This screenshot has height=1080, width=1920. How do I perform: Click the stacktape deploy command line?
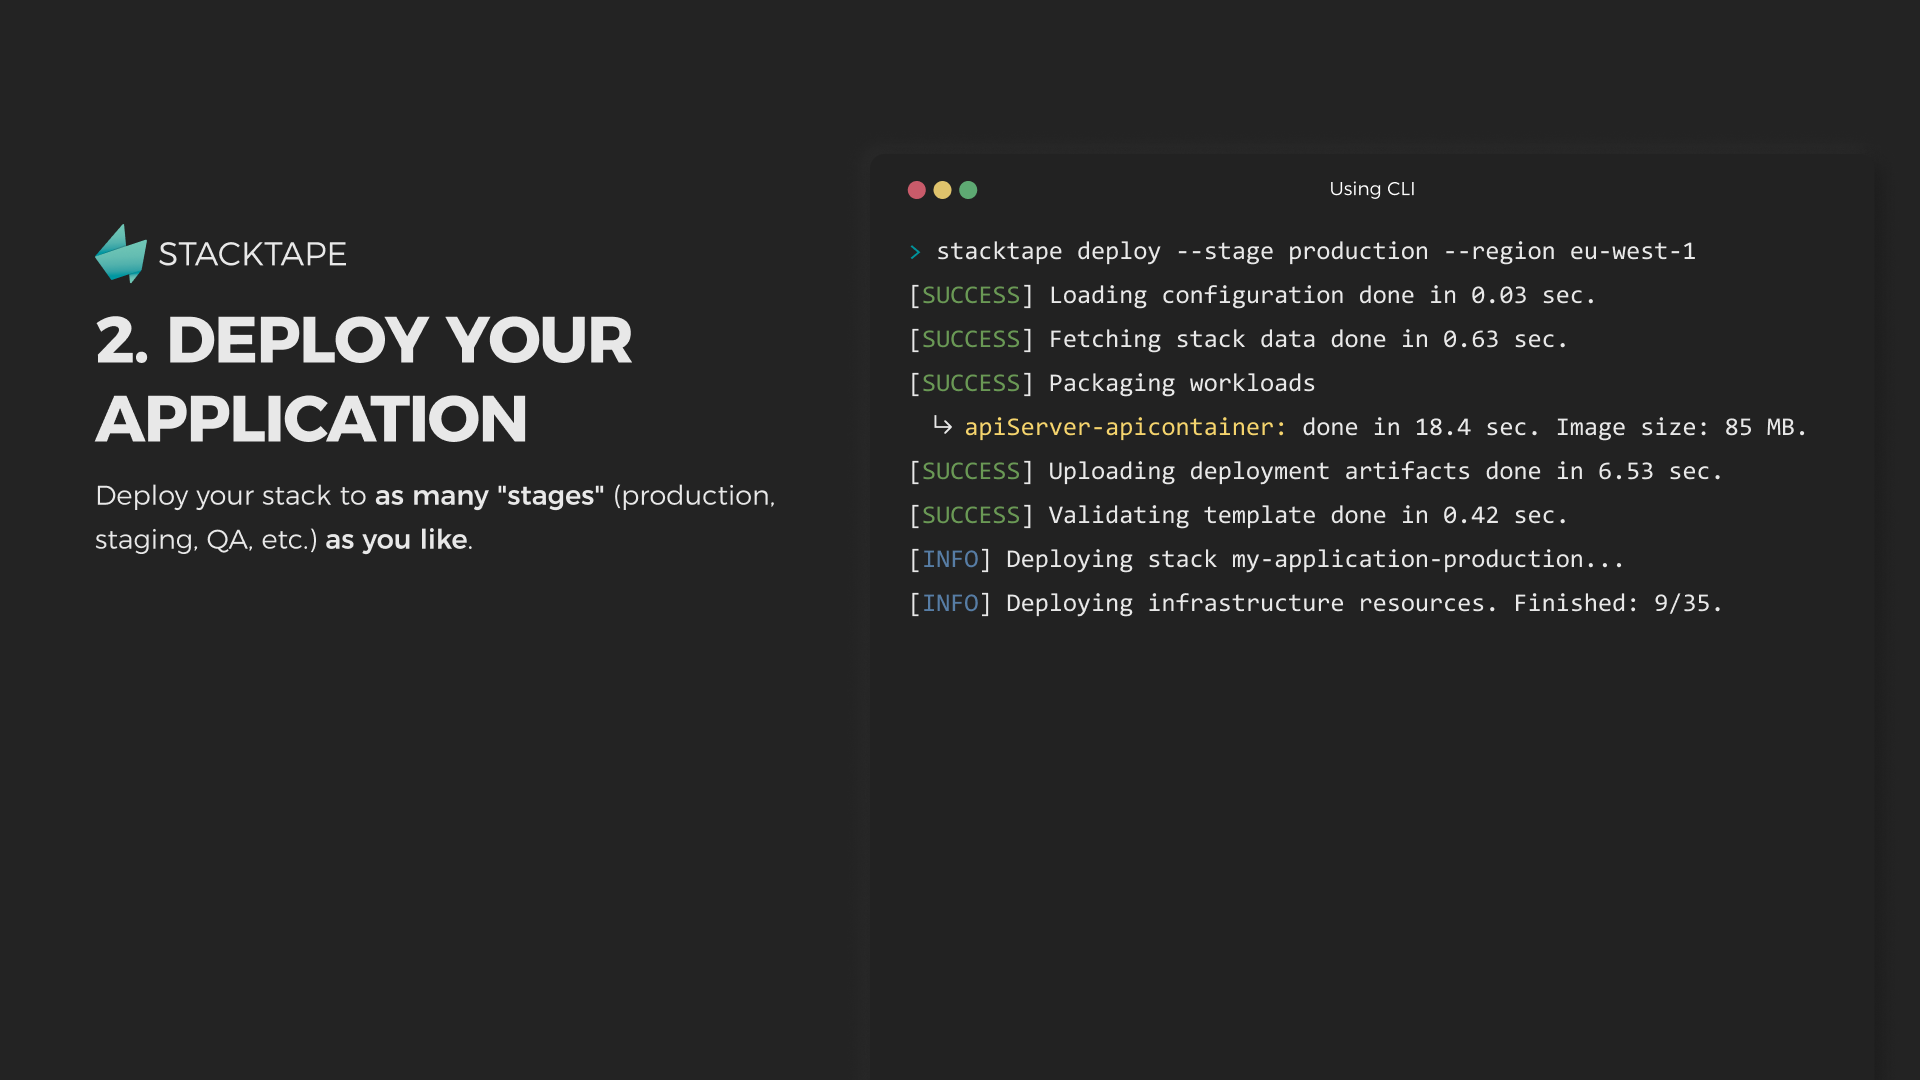click(x=1315, y=252)
